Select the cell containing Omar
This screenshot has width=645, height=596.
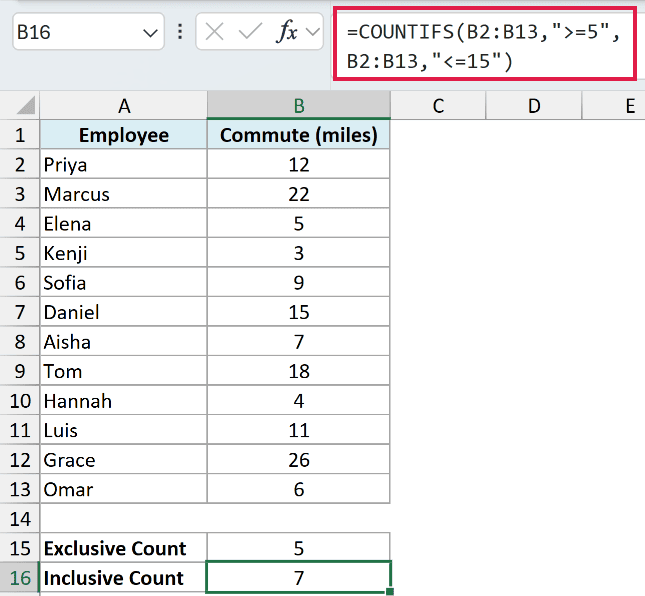click(124, 489)
